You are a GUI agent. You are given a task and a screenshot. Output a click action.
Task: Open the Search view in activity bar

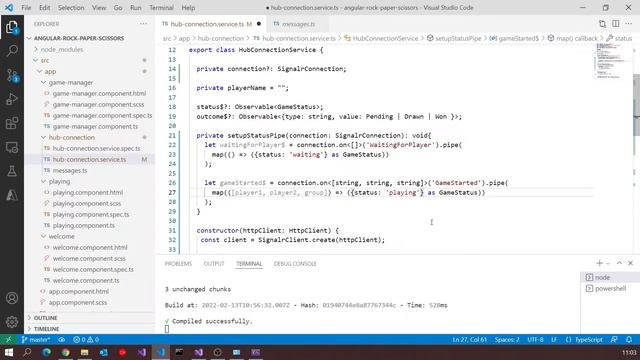(x=12, y=51)
